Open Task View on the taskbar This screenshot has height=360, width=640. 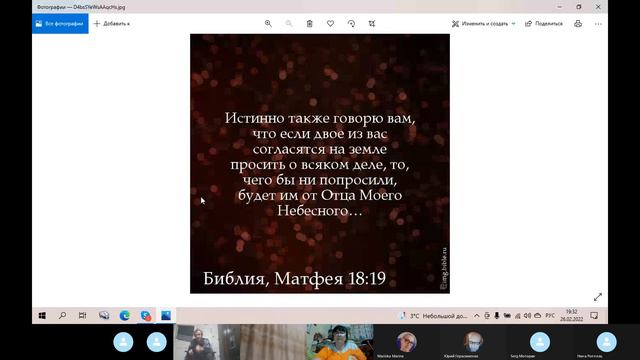82,316
